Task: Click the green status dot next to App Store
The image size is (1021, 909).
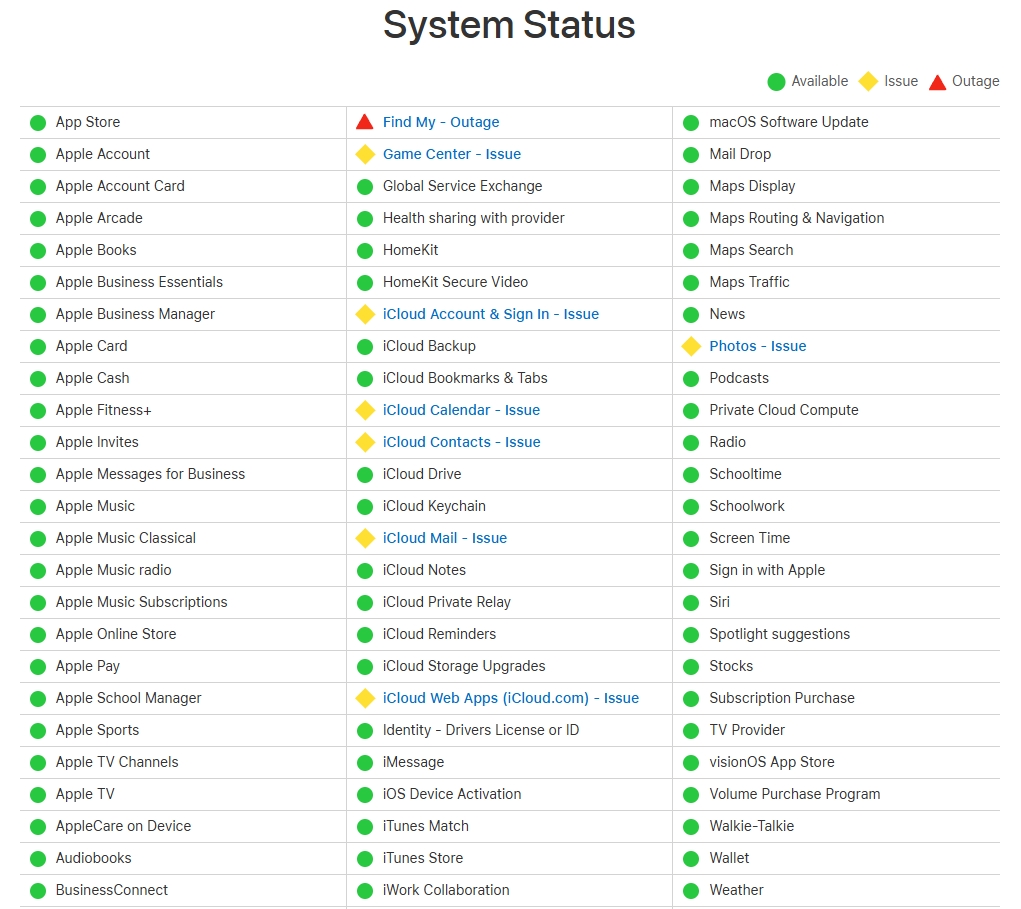Action: [38, 122]
